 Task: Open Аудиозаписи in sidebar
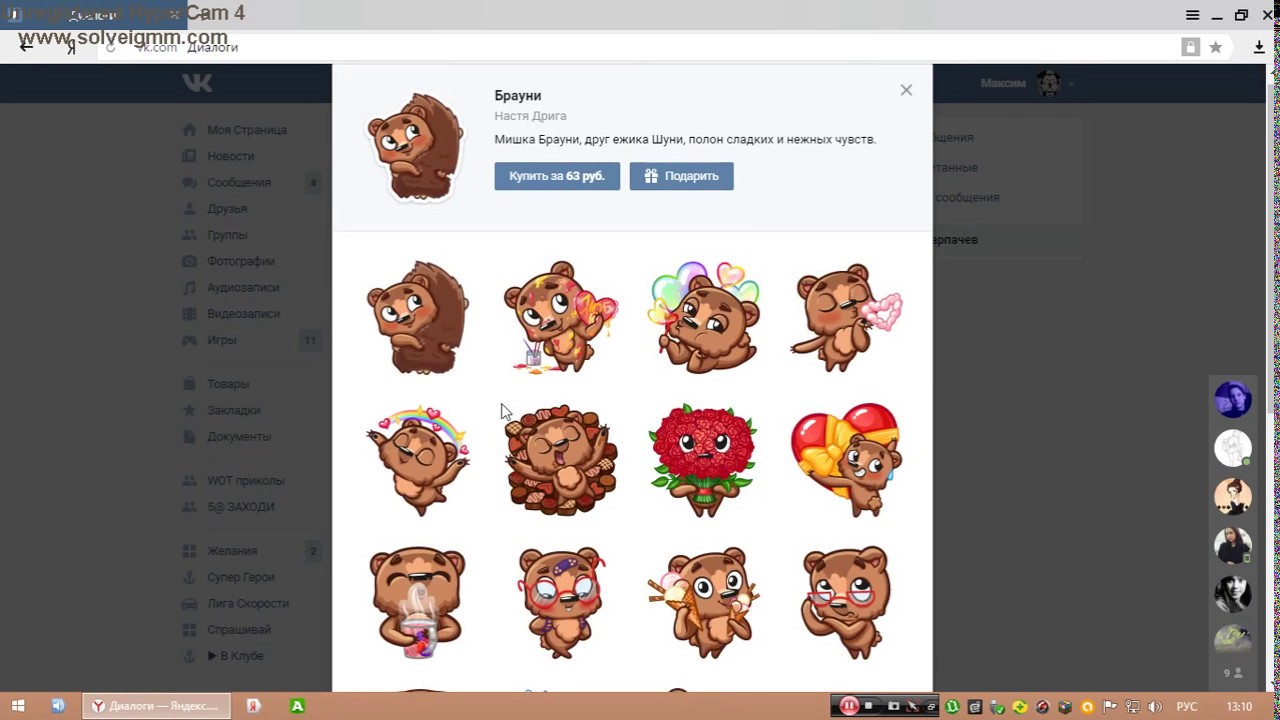click(243, 287)
